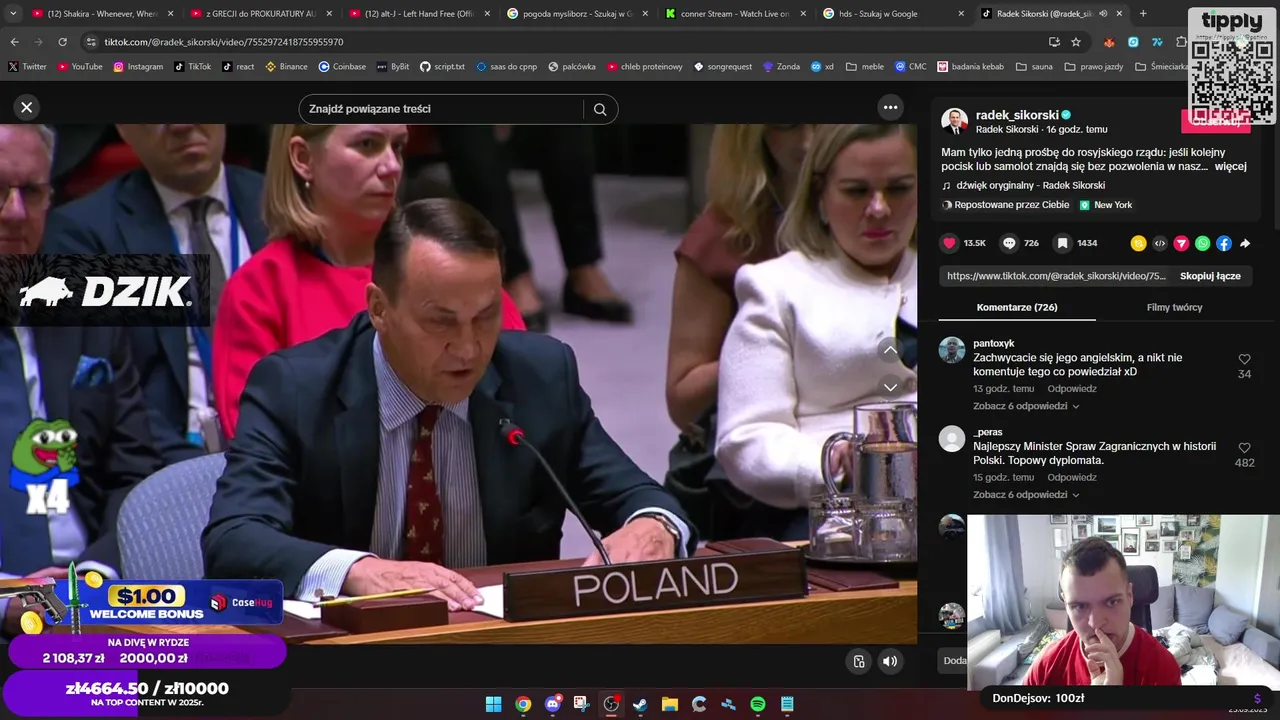Reload the page with refresh icon
The width and height of the screenshot is (1280, 720).
coord(62,42)
